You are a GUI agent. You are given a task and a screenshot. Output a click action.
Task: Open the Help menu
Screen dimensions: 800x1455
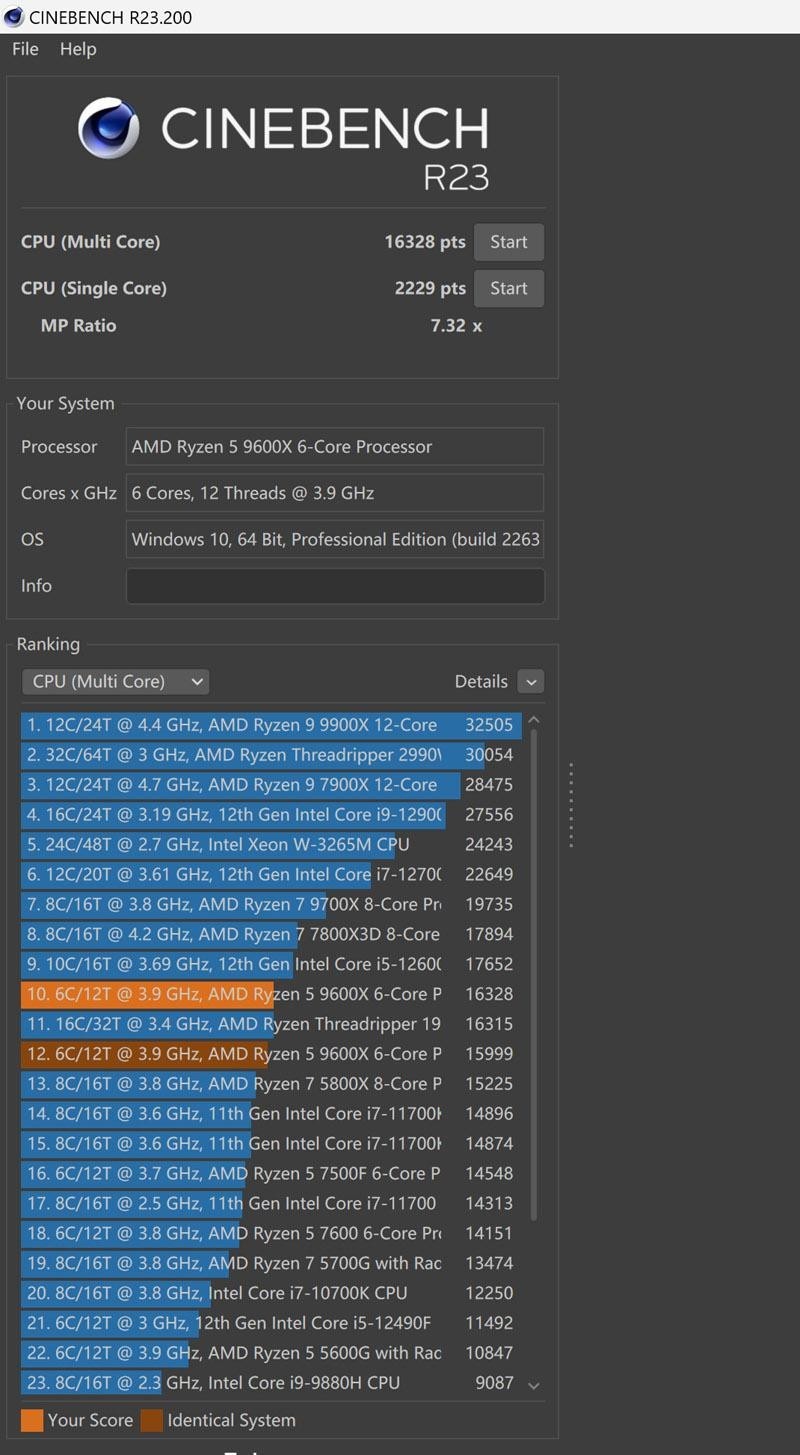(x=77, y=49)
